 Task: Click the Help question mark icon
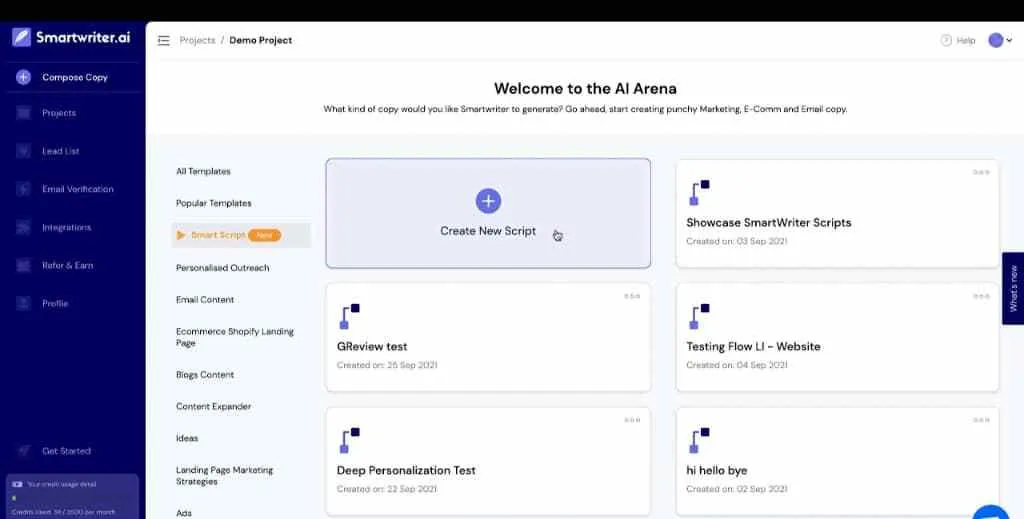pyautogui.click(x=946, y=40)
